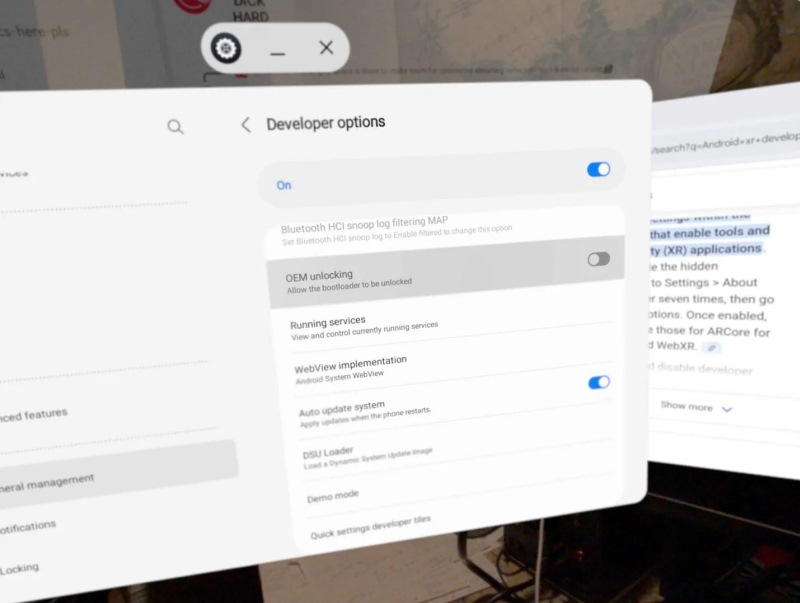Open Notifications in the sidebar

30,525
